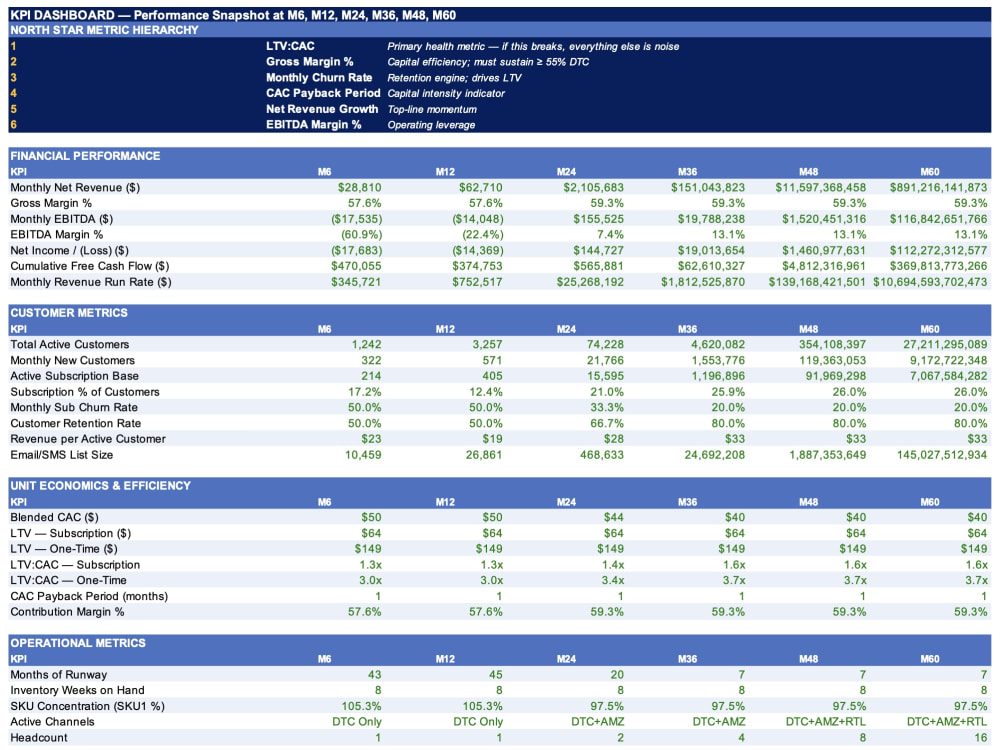Image resolution: width=1000 pixels, height=750 pixels.
Task: Click Headcount M60 value 16
Action: click(x=981, y=738)
